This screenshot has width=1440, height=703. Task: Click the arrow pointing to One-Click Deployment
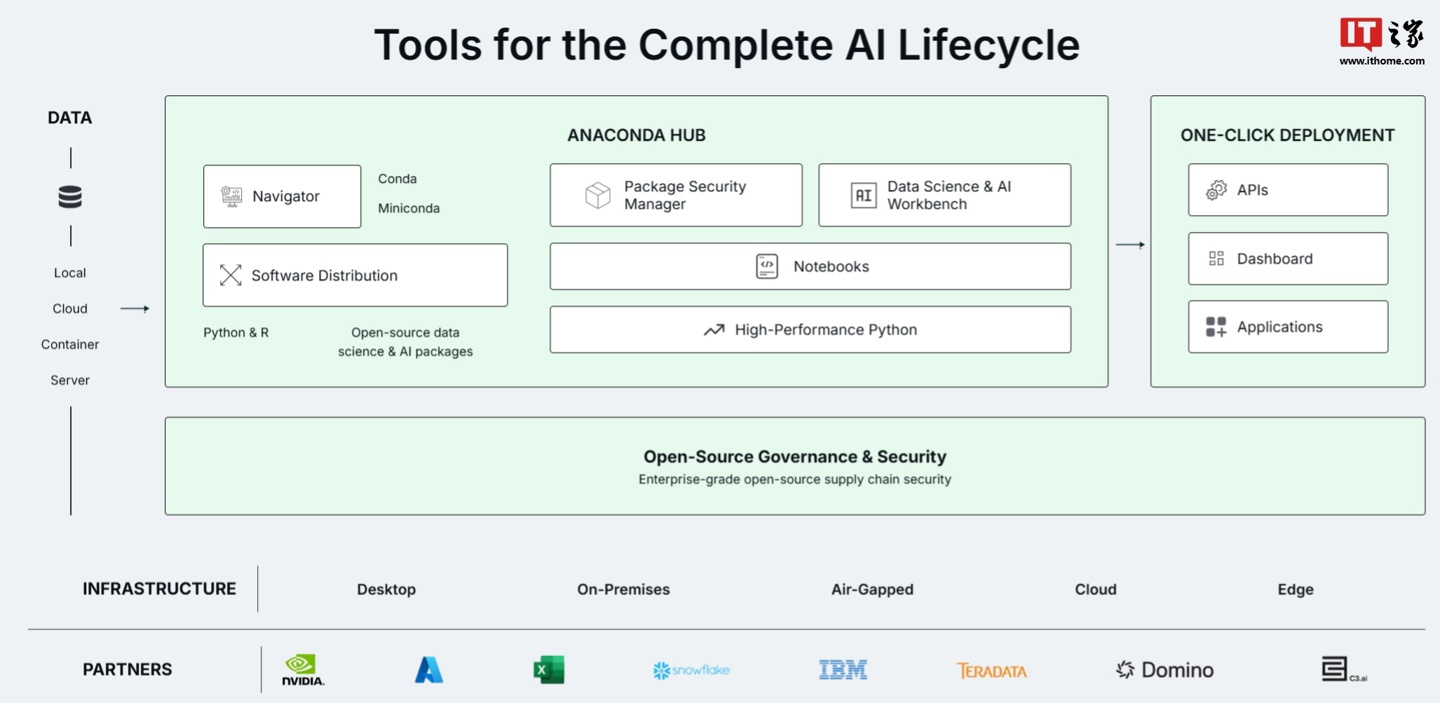pyautogui.click(x=1131, y=243)
